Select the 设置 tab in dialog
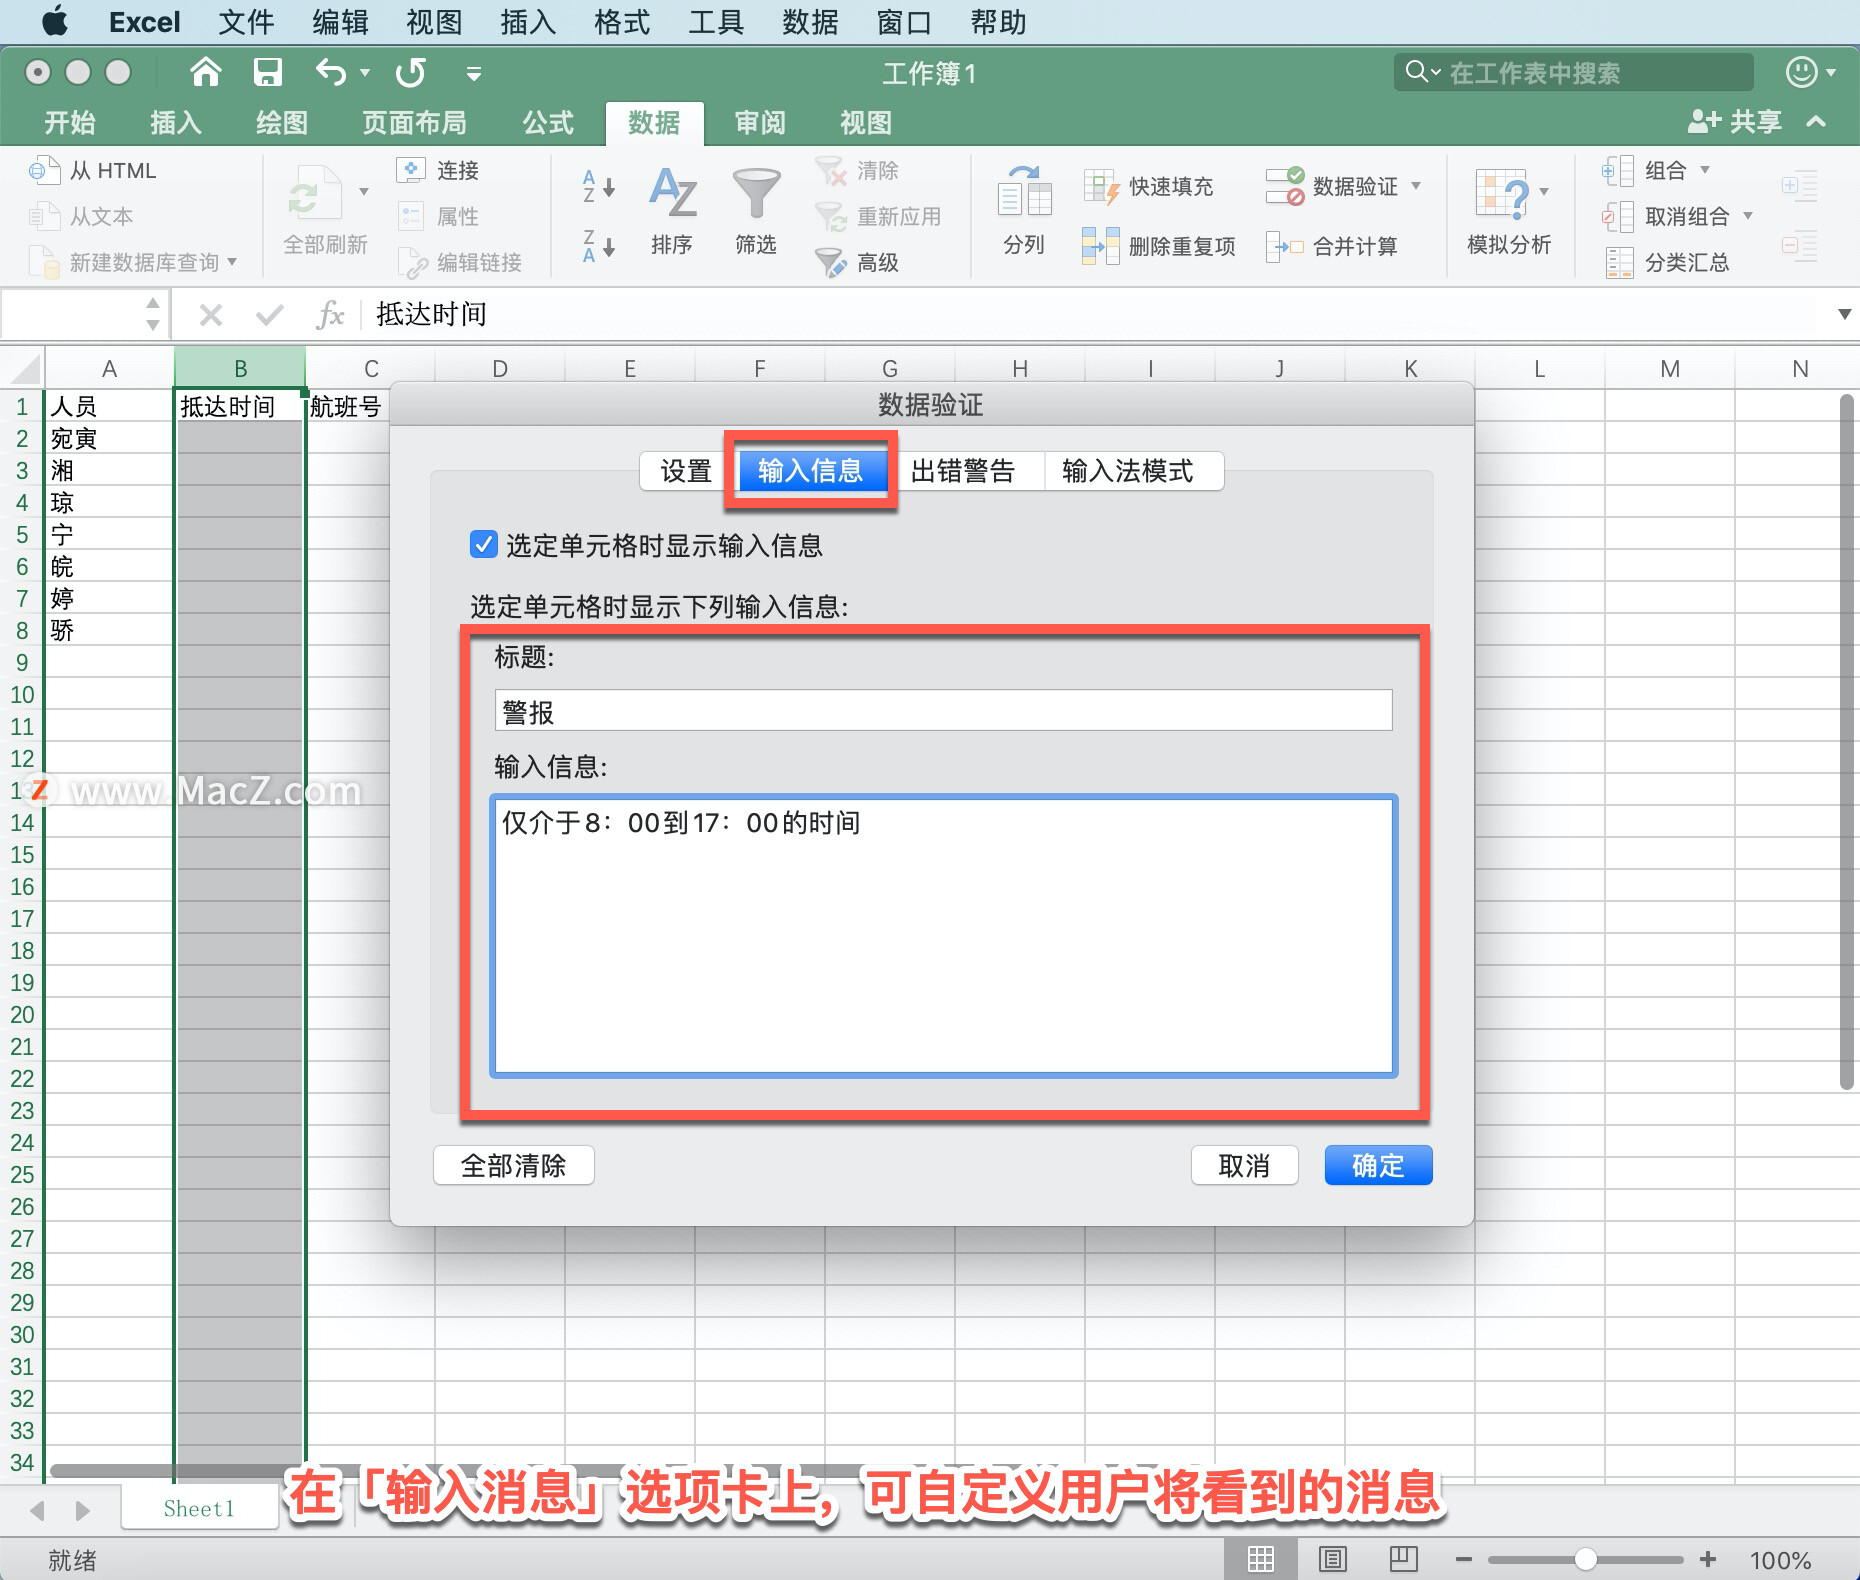Viewport: 1860px width, 1580px height. pyautogui.click(x=685, y=471)
